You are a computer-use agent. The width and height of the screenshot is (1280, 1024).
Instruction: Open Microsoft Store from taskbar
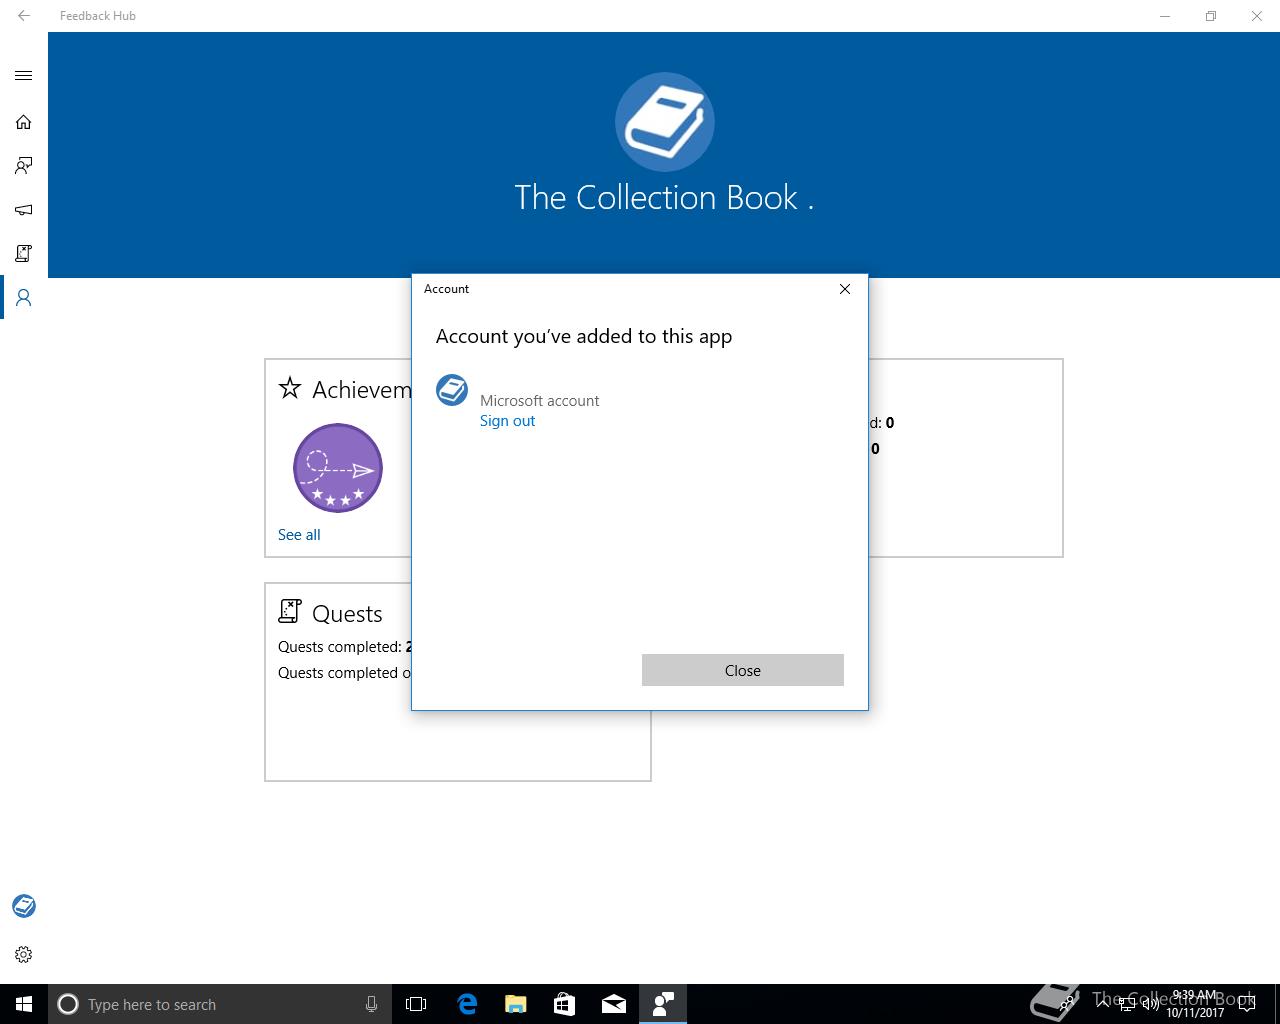[565, 1004]
